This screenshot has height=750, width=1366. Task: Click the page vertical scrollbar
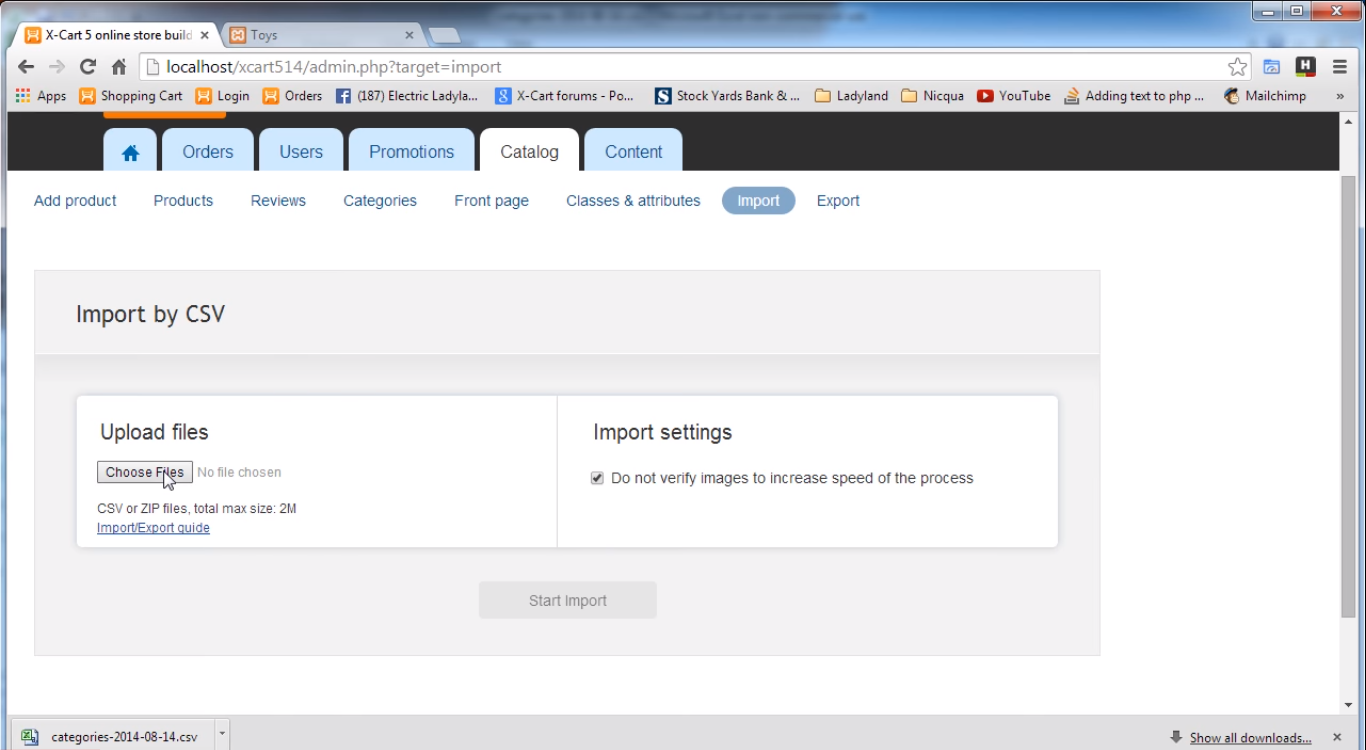pyautogui.click(x=1348, y=400)
